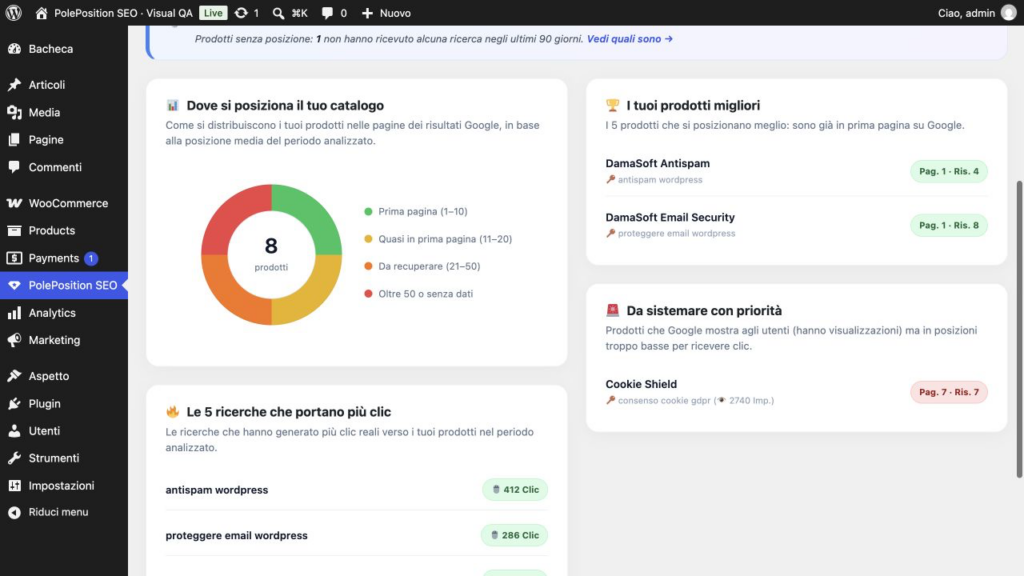Click 'Prima pagina (1–10)' legend entry

[415, 212]
